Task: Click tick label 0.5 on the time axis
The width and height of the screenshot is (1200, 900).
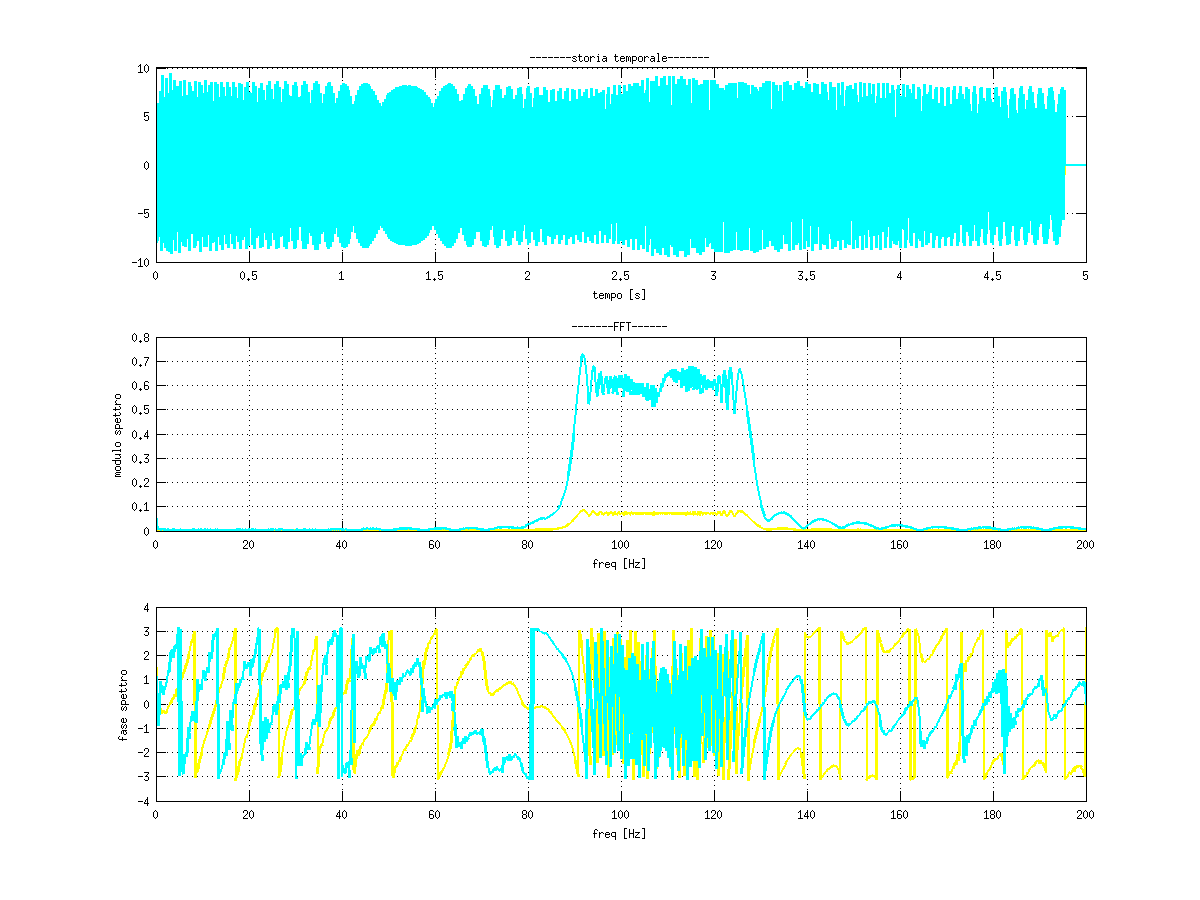Action: (248, 277)
